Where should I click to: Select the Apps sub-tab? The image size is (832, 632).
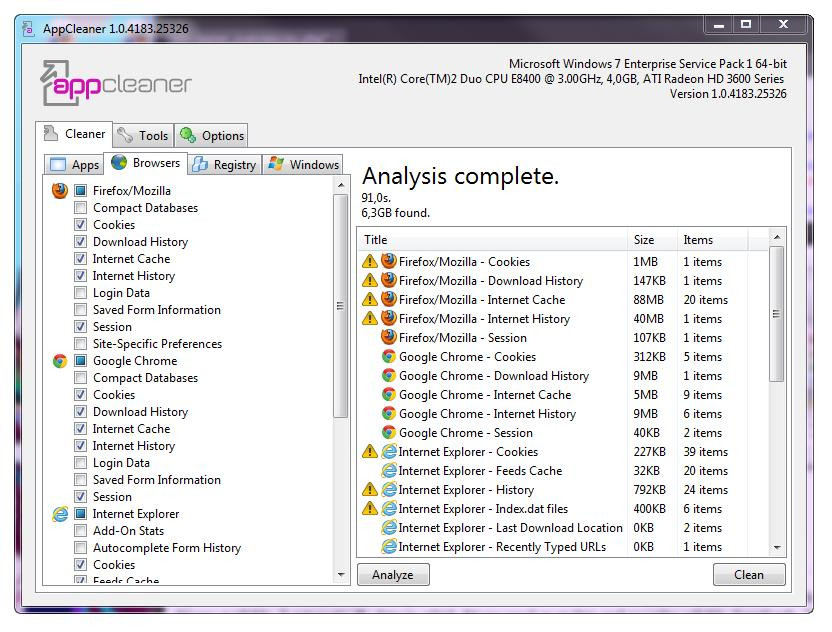pos(73,165)
